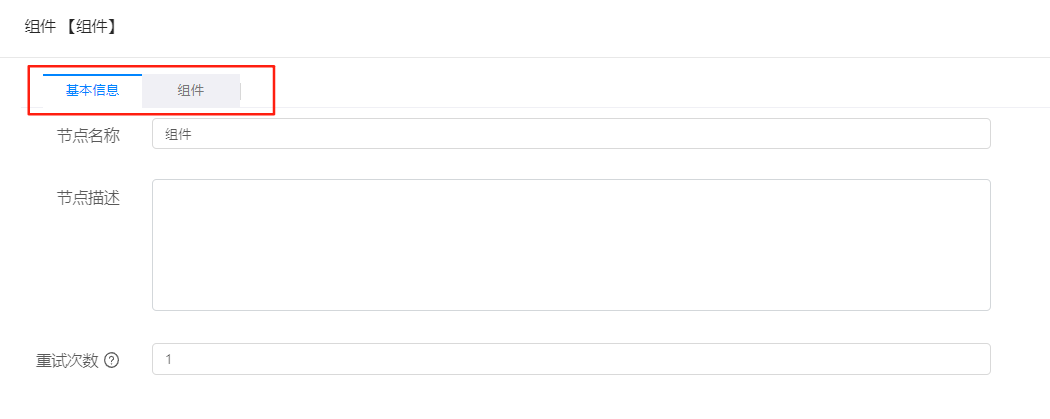This screenshot has height=419, width=1050.
Task: Click the bottom-right corner of 节点描述 box
Action: click(988, 308)
